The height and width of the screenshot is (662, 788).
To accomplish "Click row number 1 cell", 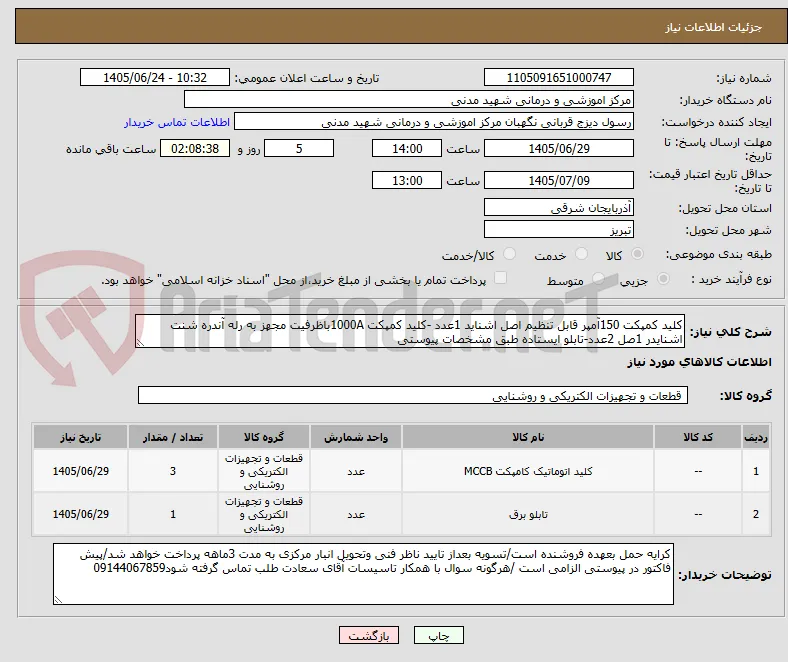I will point(756,471).
